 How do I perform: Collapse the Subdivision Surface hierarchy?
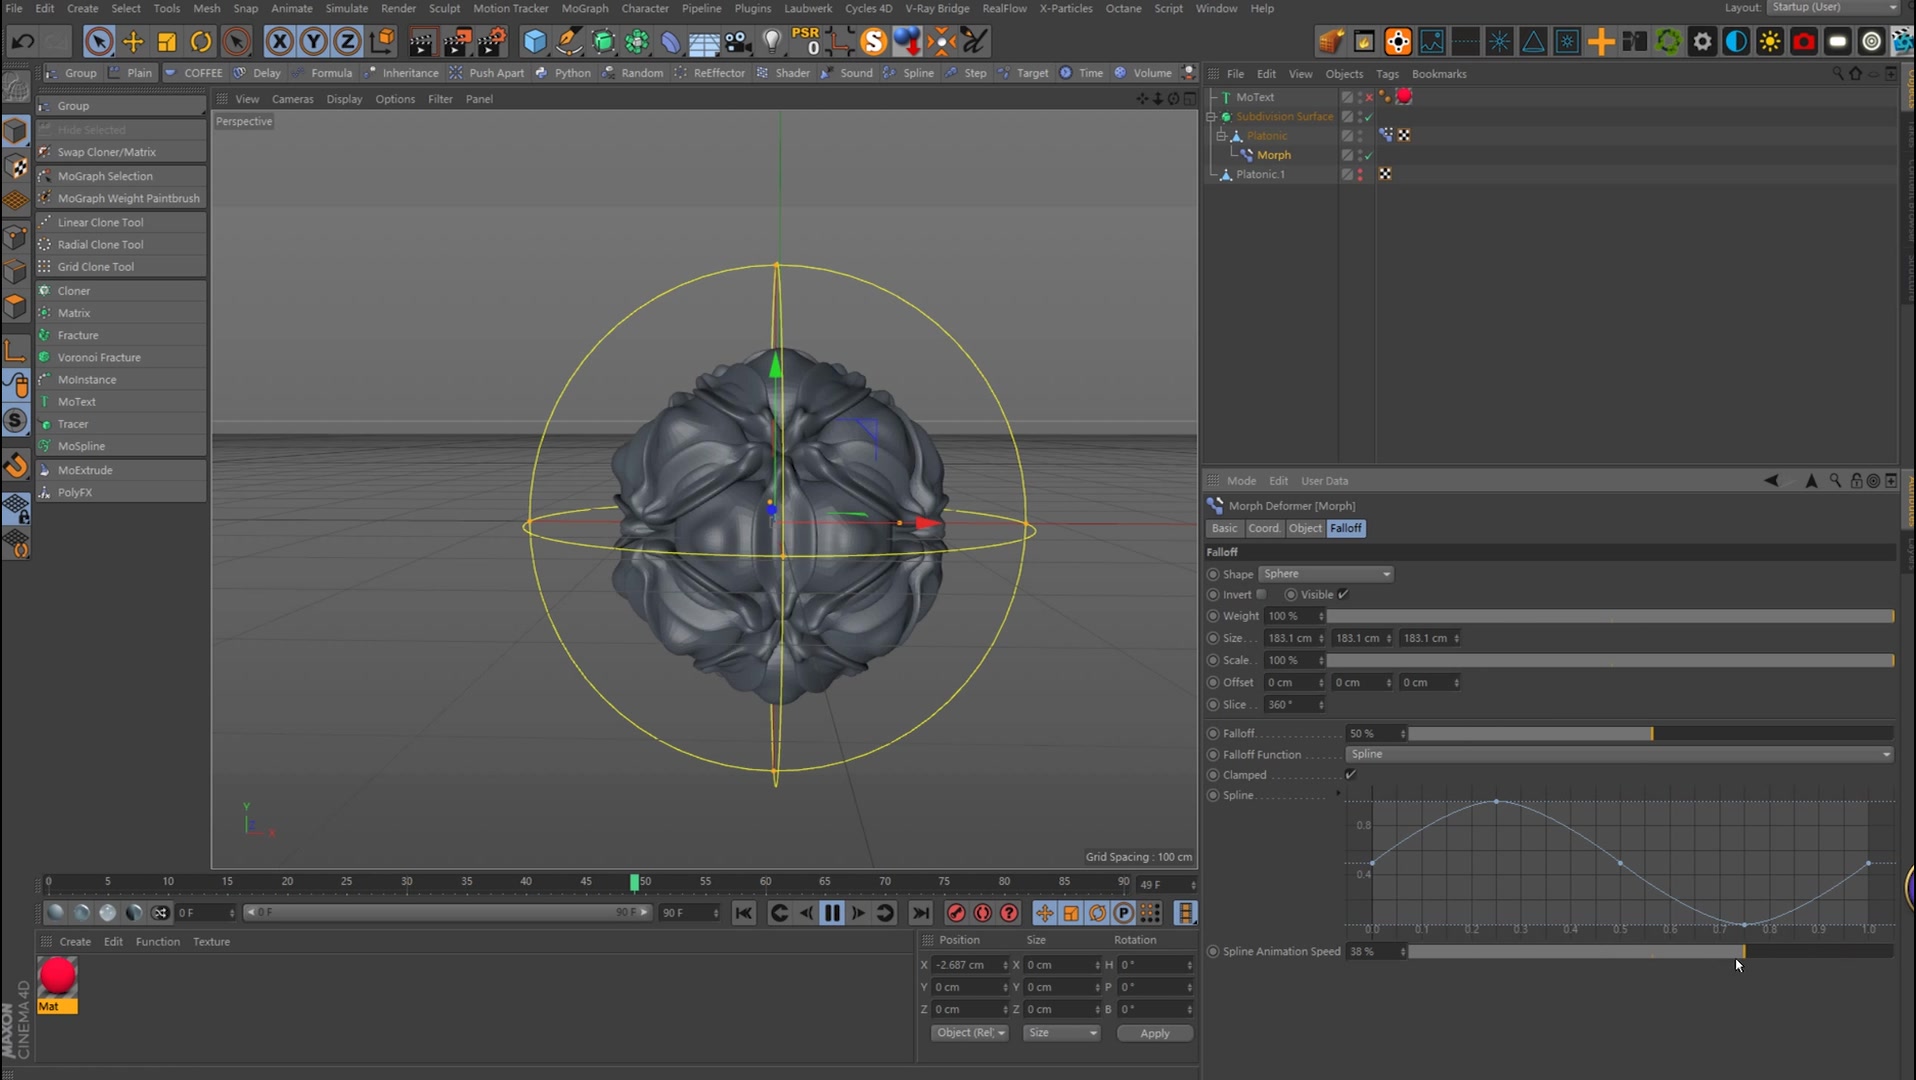pos(1211,117)
